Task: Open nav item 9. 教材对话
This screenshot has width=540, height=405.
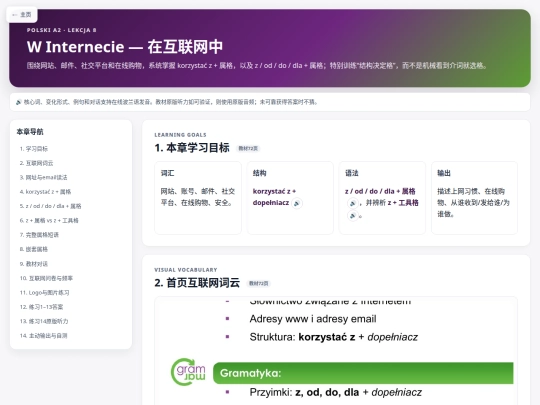Action: [34, 264]
